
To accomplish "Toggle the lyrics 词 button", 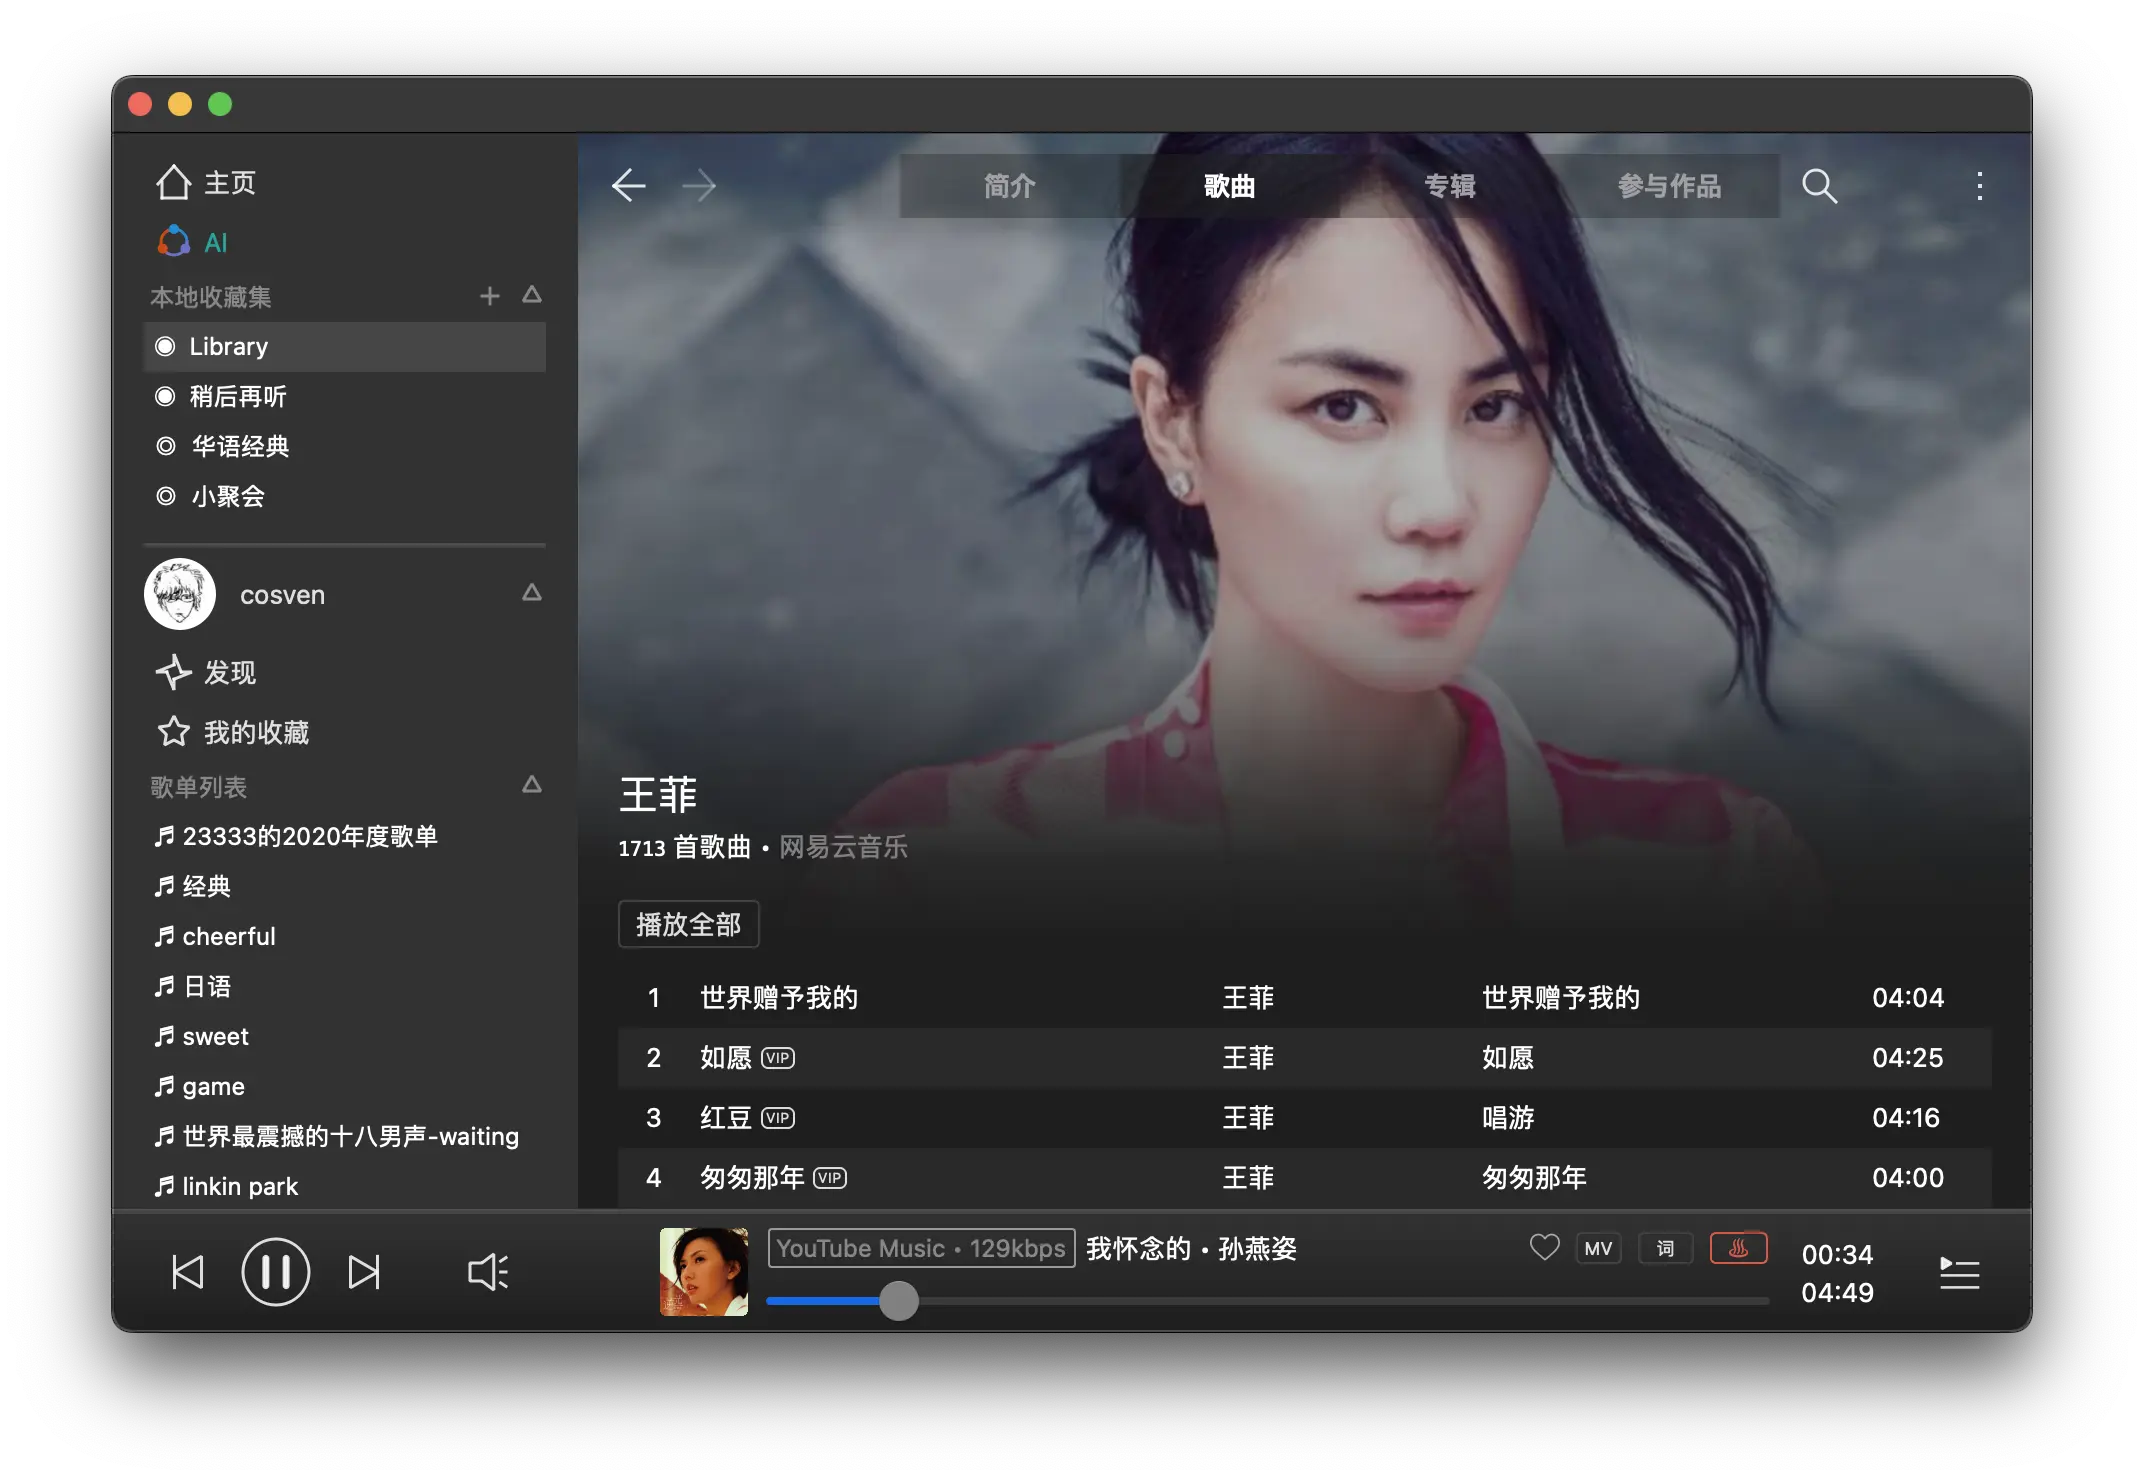I will 1665,1248.
